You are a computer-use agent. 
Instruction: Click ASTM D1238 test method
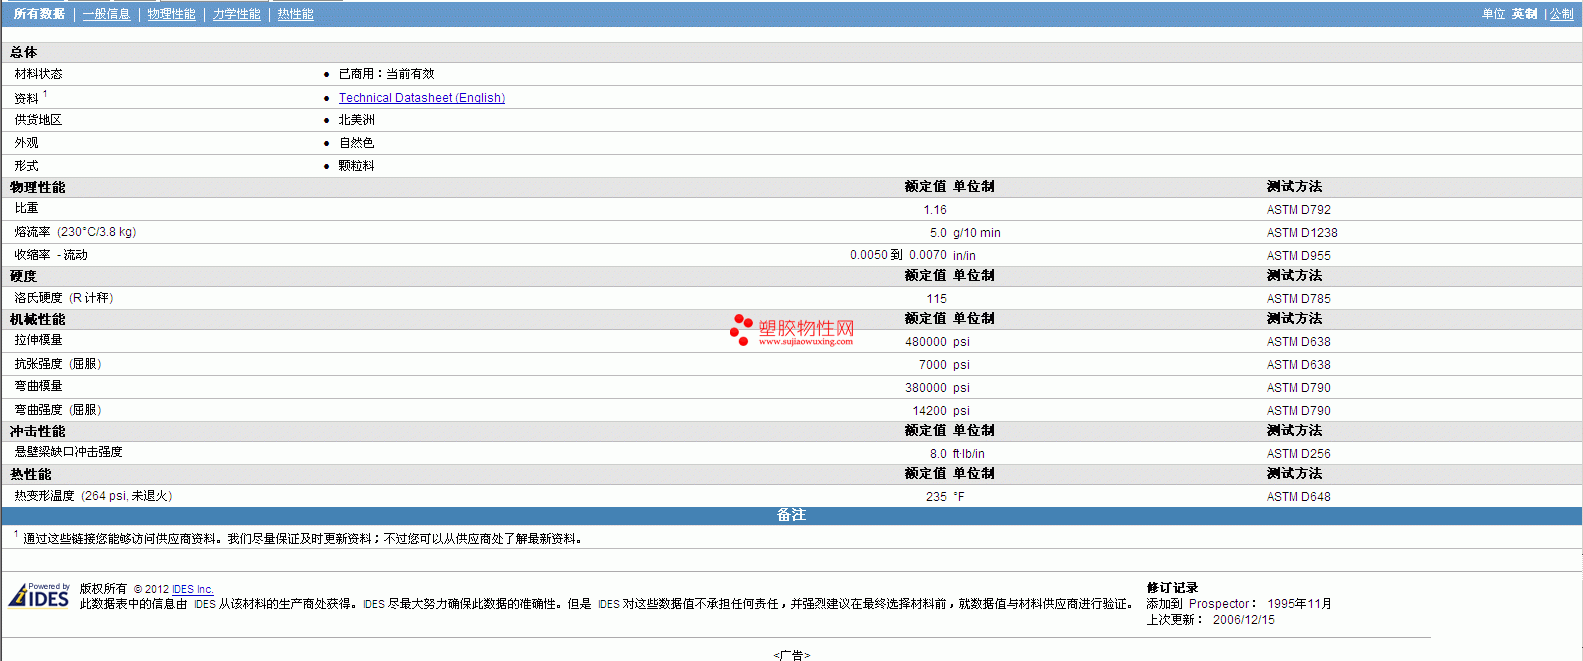(1301, 233)
